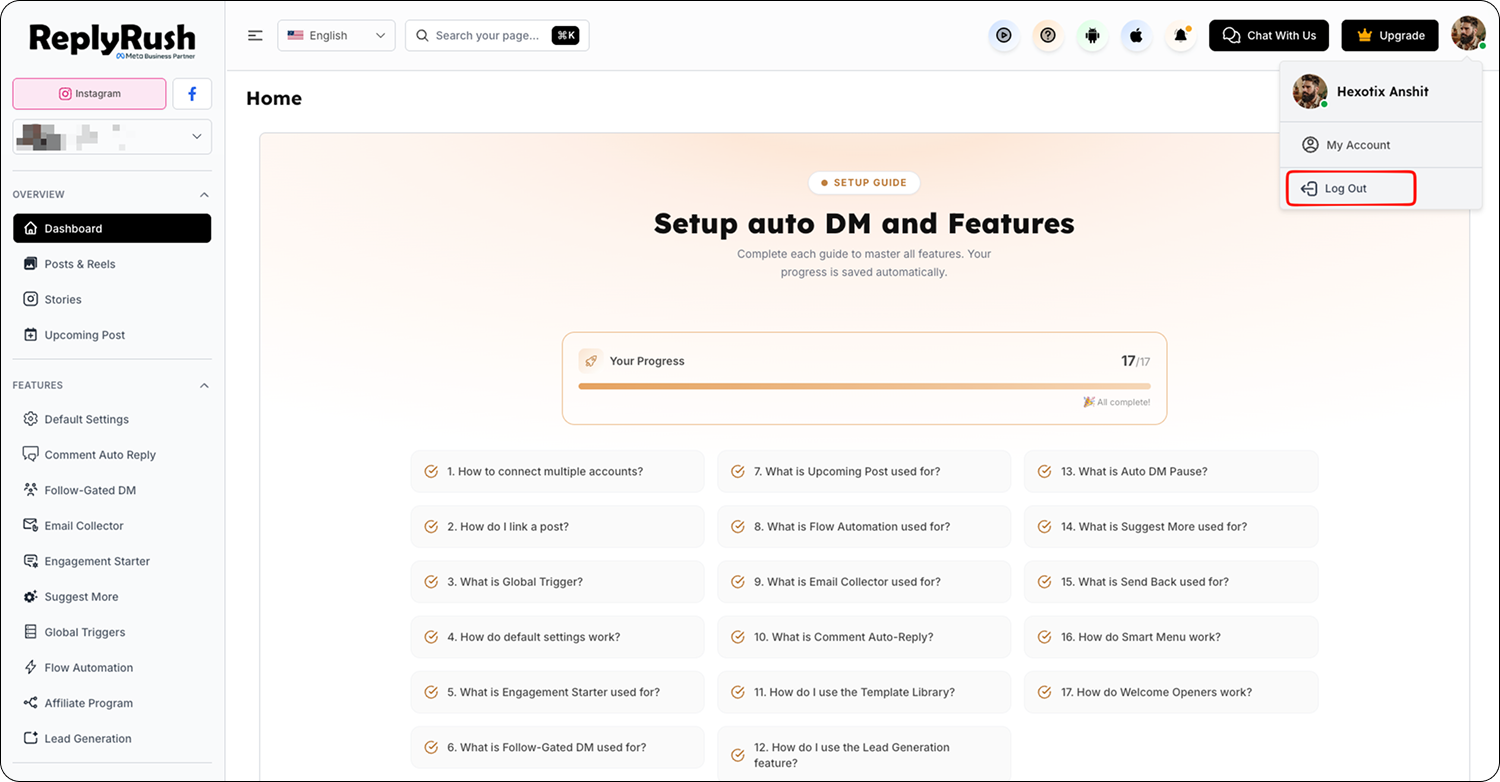Viewport: 1500px width, 782px height.
Task: Switch to the Facebook platform icon
Action: (x=192, y=94)
